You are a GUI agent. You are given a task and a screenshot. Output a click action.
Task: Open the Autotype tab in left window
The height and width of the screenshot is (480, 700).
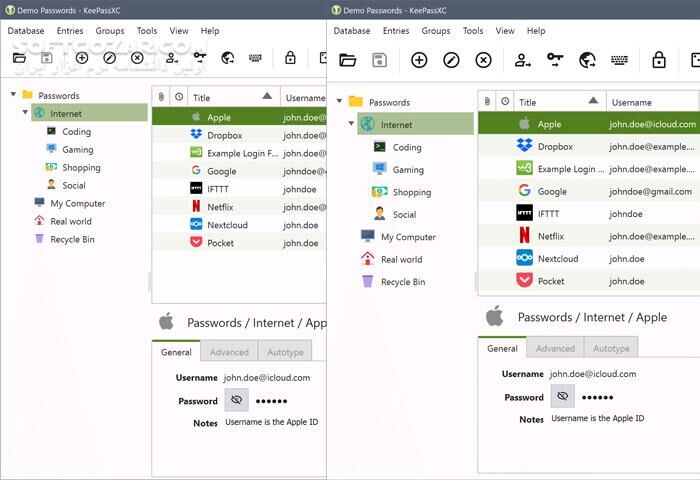[284, 352]
